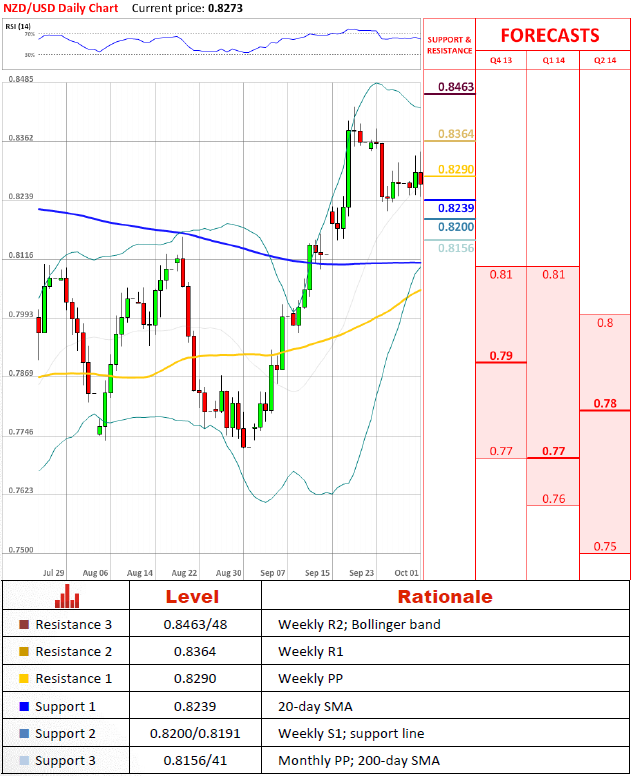Click the Support & Resistance column heading
This screenshot has height=776, width=631.
click(x=449, y=45)
